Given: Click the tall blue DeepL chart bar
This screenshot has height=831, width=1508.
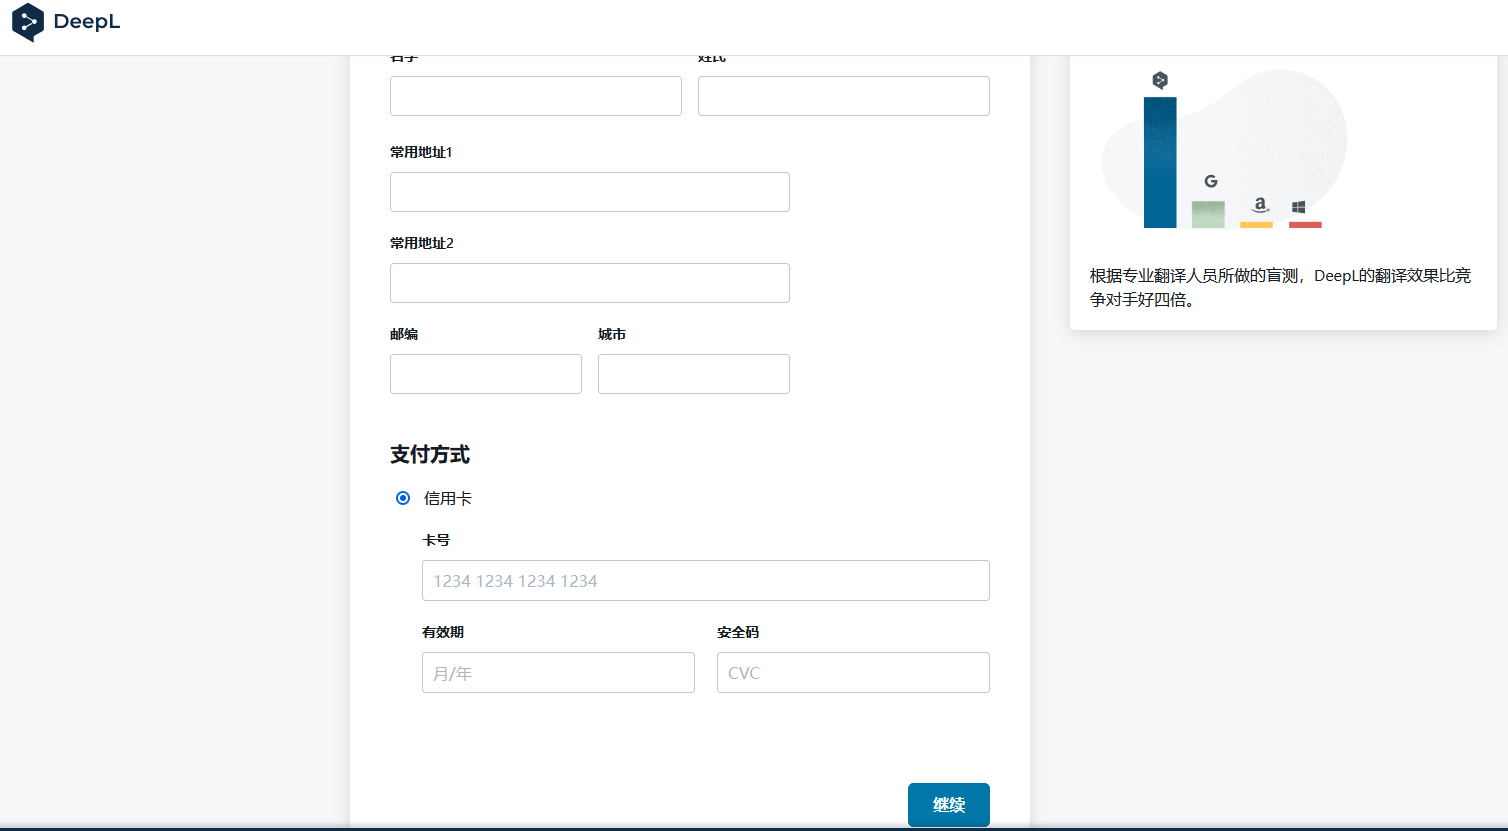Looking at the screenshot, I should 1160,162.
